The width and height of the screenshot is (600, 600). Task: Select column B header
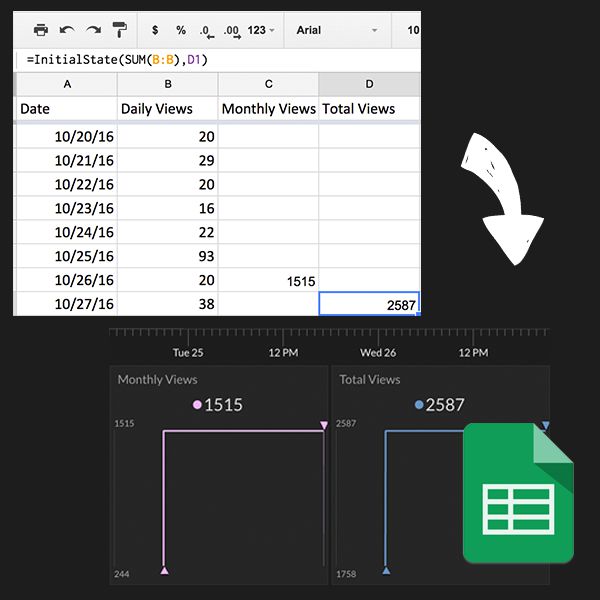pyautogui.click(x=168, y=84)
